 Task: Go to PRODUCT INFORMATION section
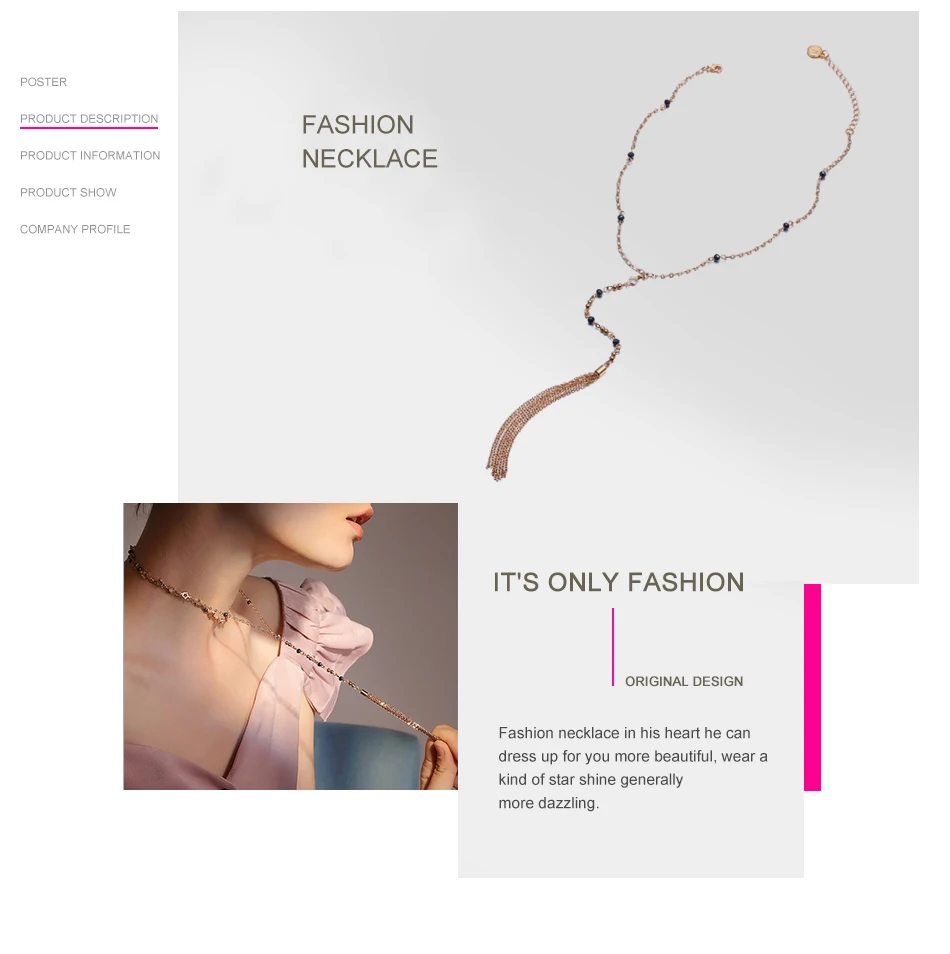tap(90, 156)
